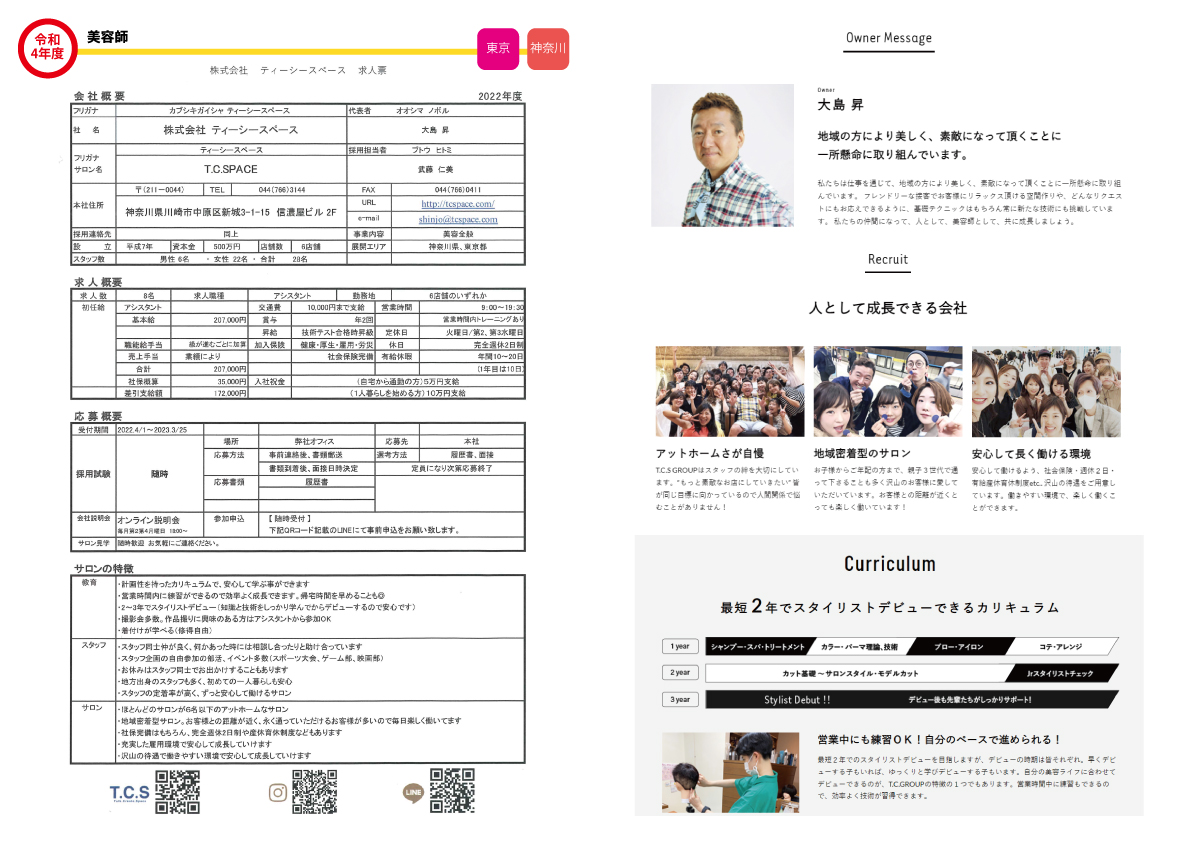
Task: Select the red 神奈川 area tag
Action: pos(548,49)
